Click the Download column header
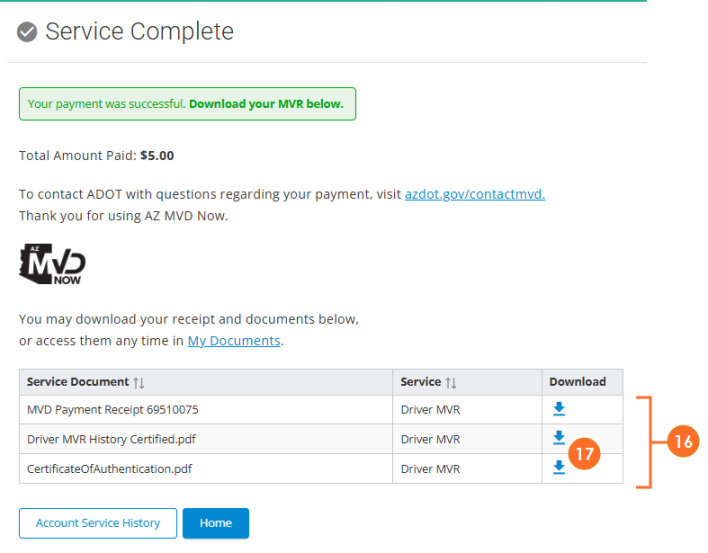Viewport: 708px width, 553px height. click(577, 382)
